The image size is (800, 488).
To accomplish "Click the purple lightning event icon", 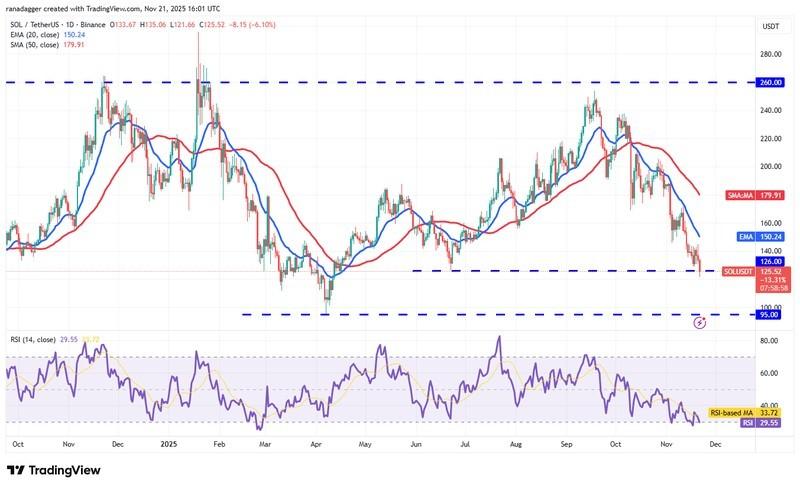I will coord(700,323).
